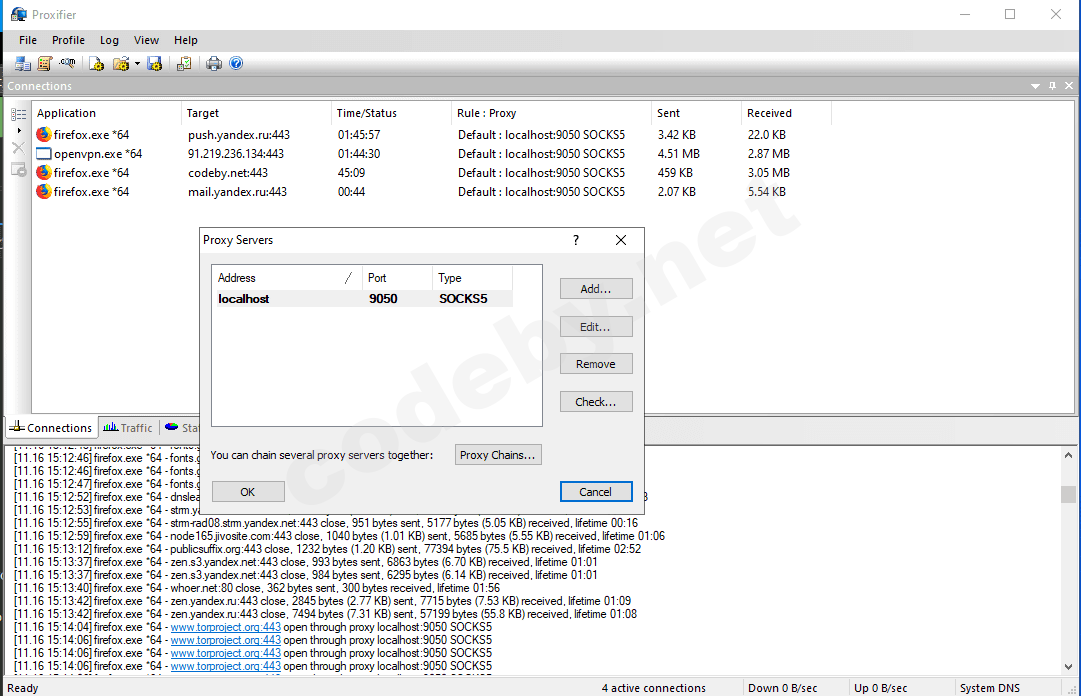Close the Proxy Servers dialog with X
The height and width of the screenshot is (696, 1081).
(x=620, y=240)
